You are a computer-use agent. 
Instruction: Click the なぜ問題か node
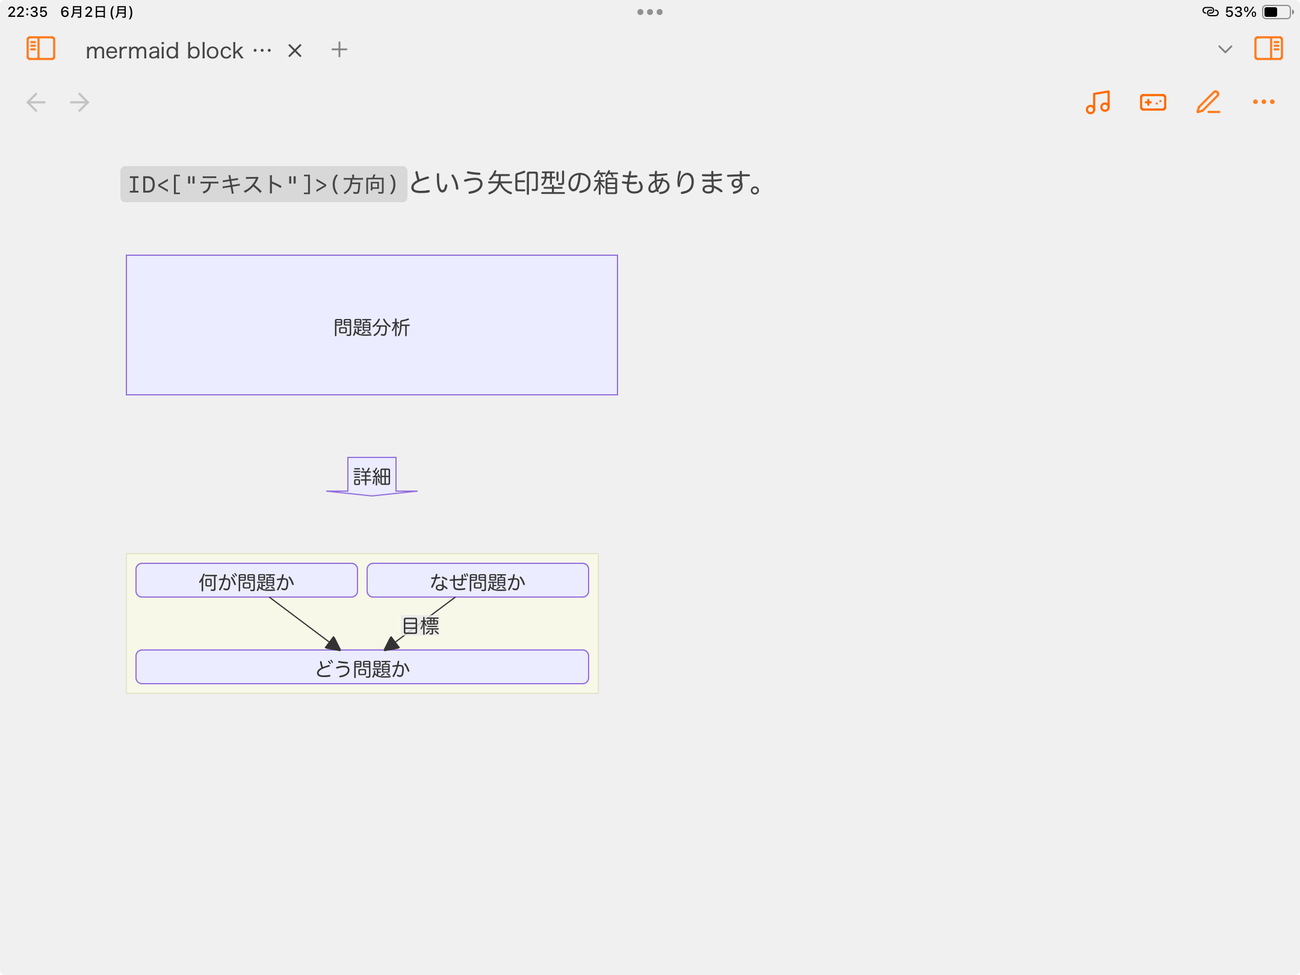478,581
